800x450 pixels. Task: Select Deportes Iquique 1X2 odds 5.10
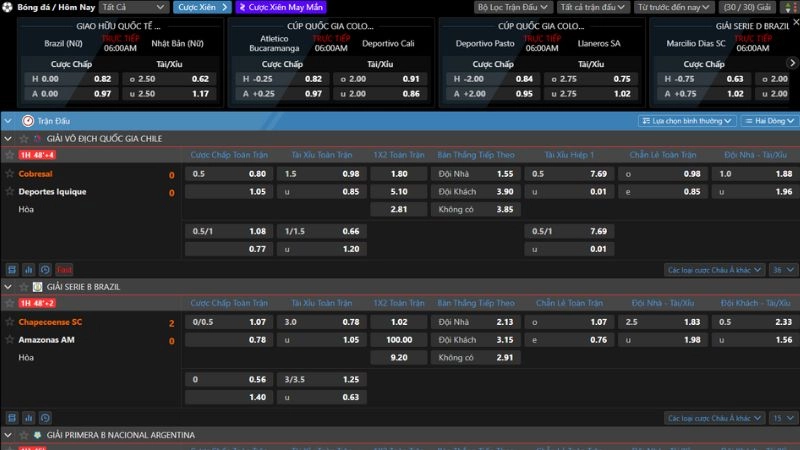pos(398,192)
